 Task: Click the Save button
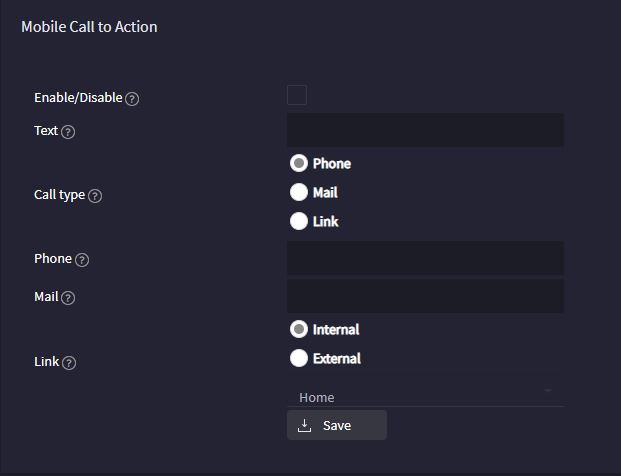[337, 425]
